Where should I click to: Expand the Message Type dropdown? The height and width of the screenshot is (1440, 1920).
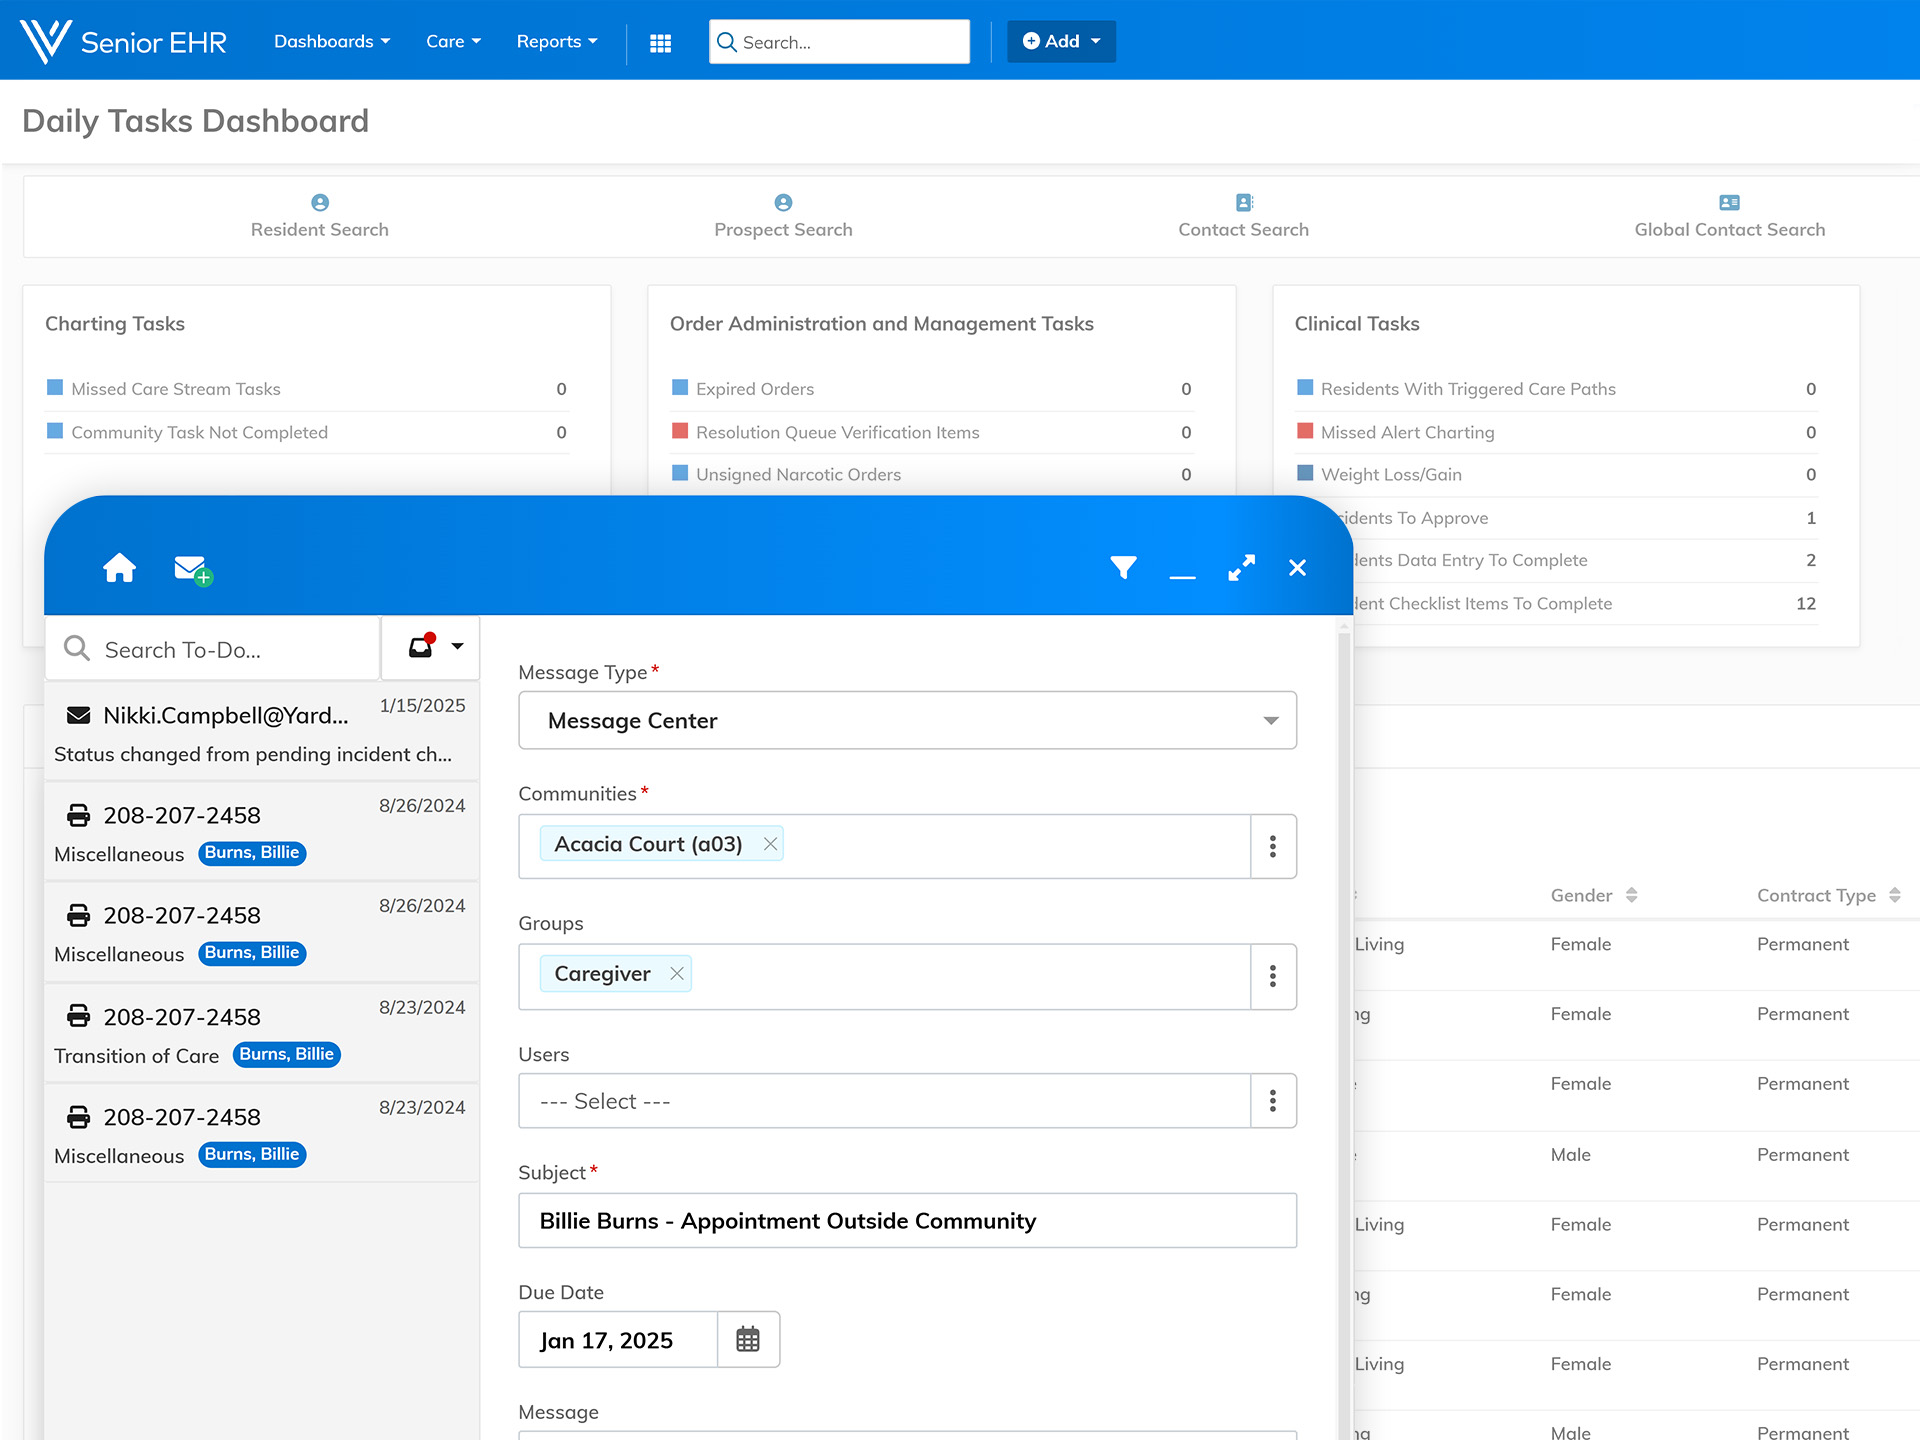coord(1270,721)
